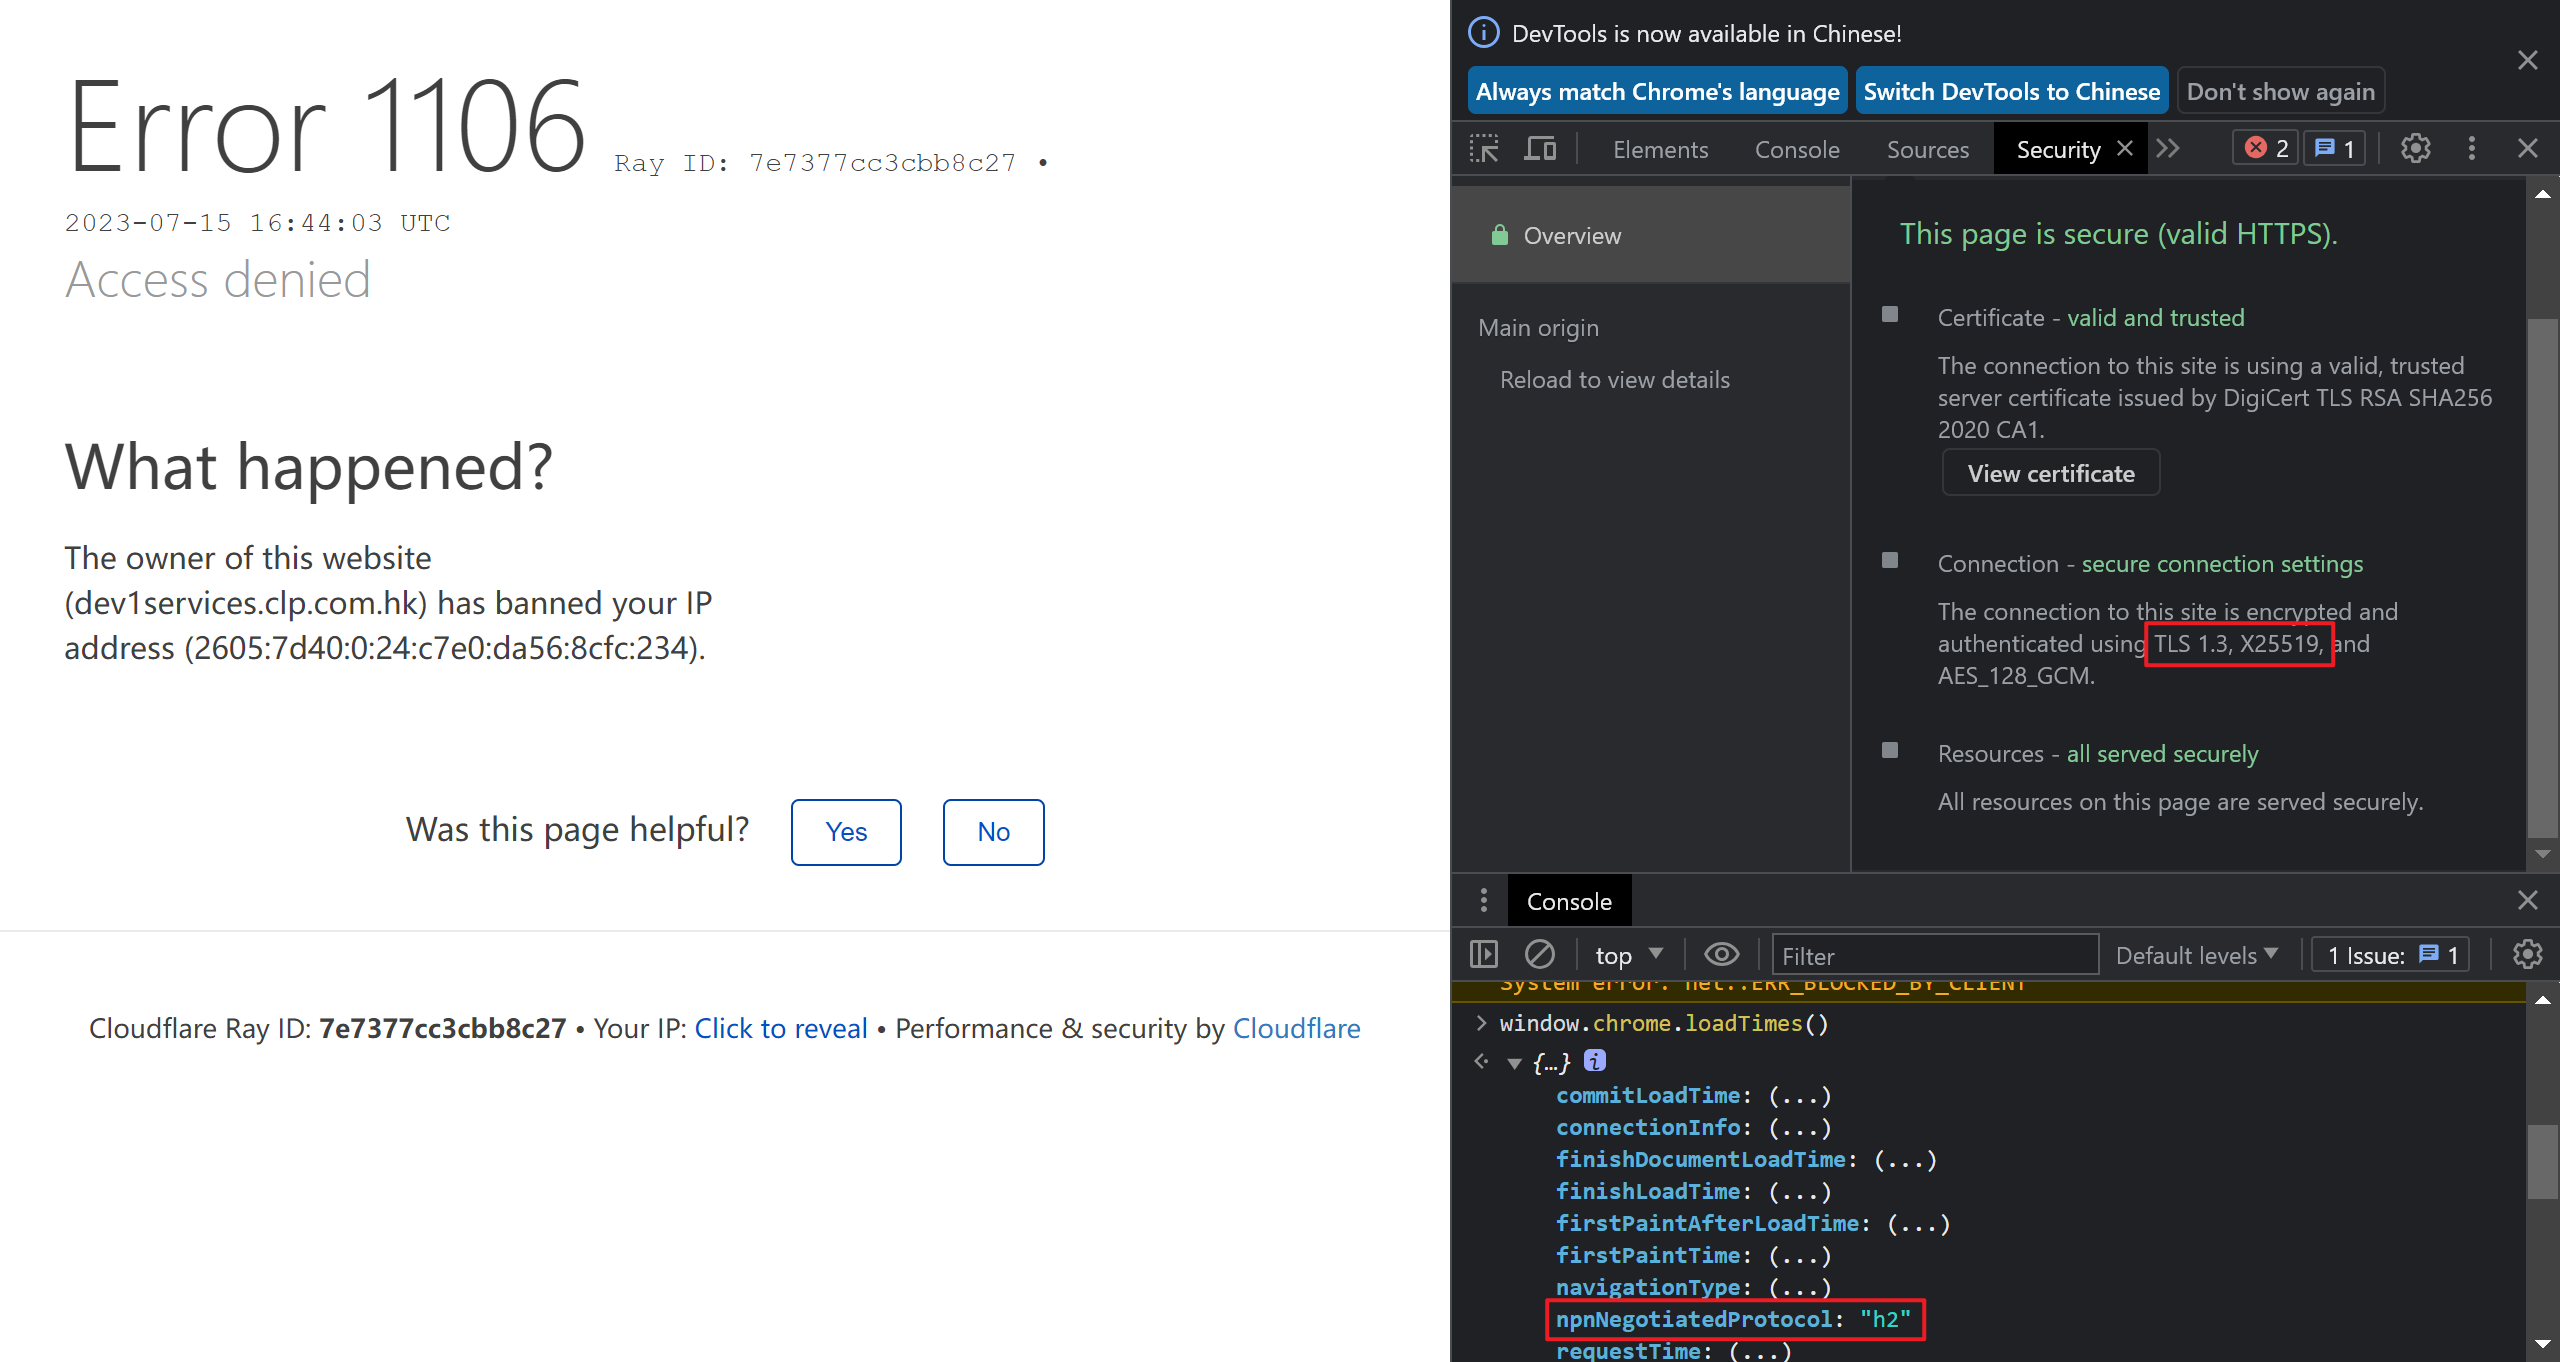
Task: Open the Default levels dropdown
Action: (x=2197, y=955)
